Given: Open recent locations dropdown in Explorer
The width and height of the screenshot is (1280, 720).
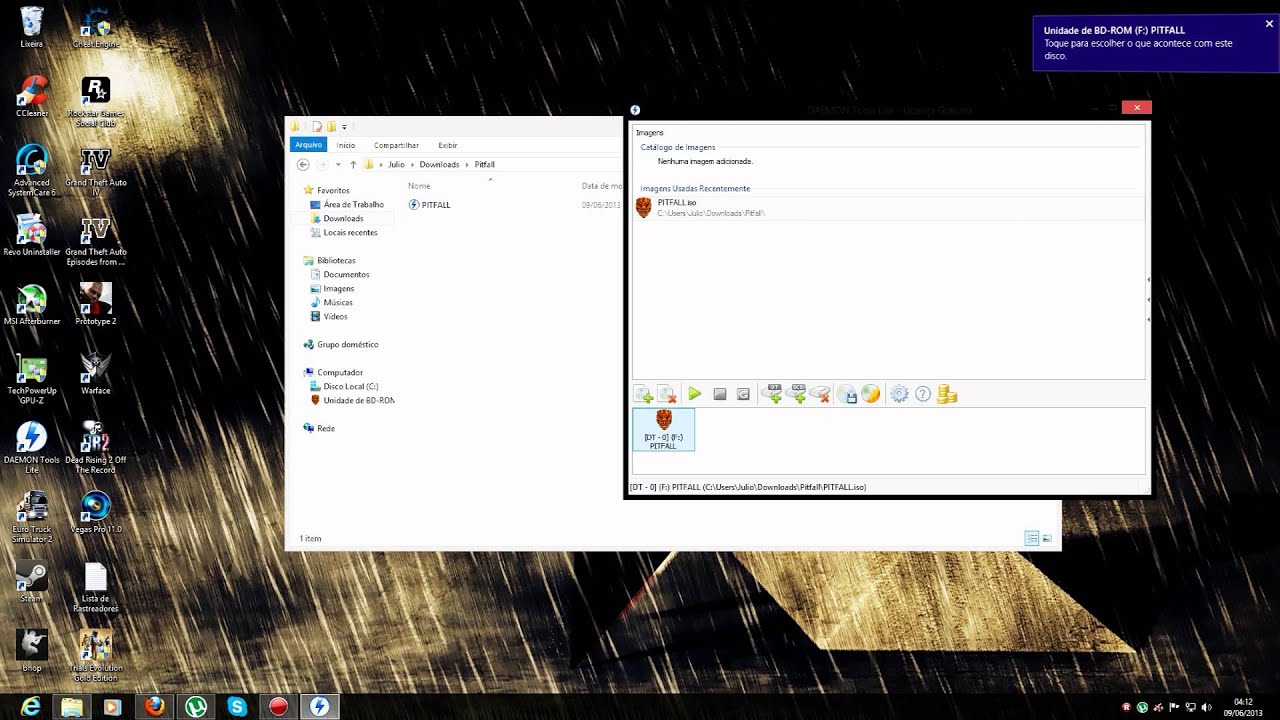Looking at the screenshot, I should pos(338,164).
